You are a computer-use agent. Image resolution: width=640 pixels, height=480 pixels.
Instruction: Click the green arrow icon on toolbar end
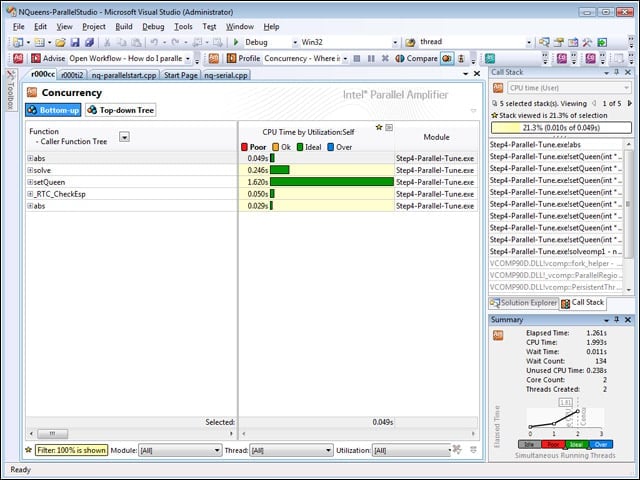pos(602,42)
